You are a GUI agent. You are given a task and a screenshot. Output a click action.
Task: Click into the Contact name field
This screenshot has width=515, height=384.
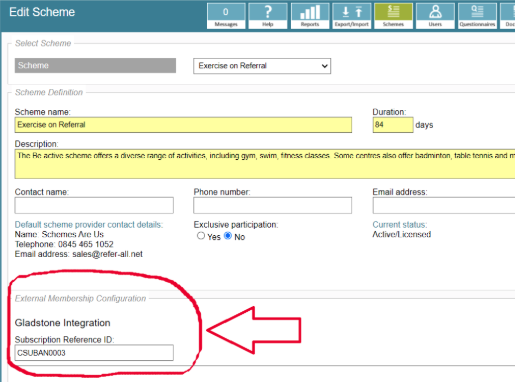coord(94,205)
